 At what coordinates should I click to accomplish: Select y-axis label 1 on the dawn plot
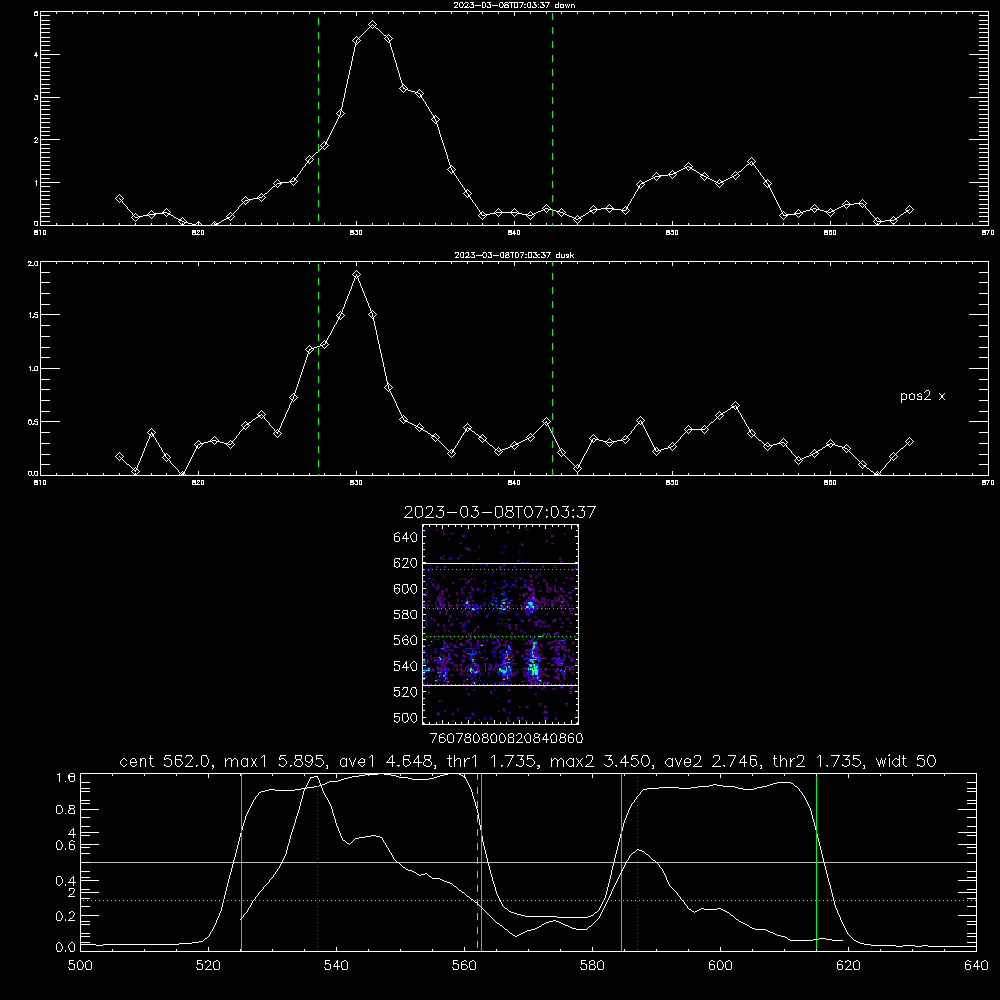tap(36, 182)
